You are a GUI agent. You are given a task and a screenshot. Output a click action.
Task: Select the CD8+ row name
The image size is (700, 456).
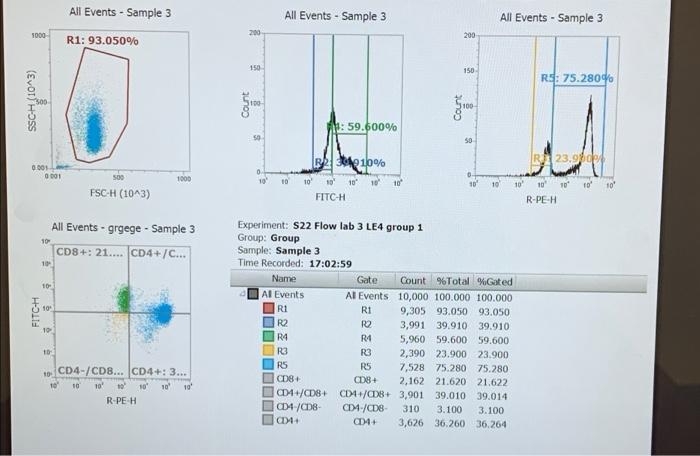pos(289,379)
